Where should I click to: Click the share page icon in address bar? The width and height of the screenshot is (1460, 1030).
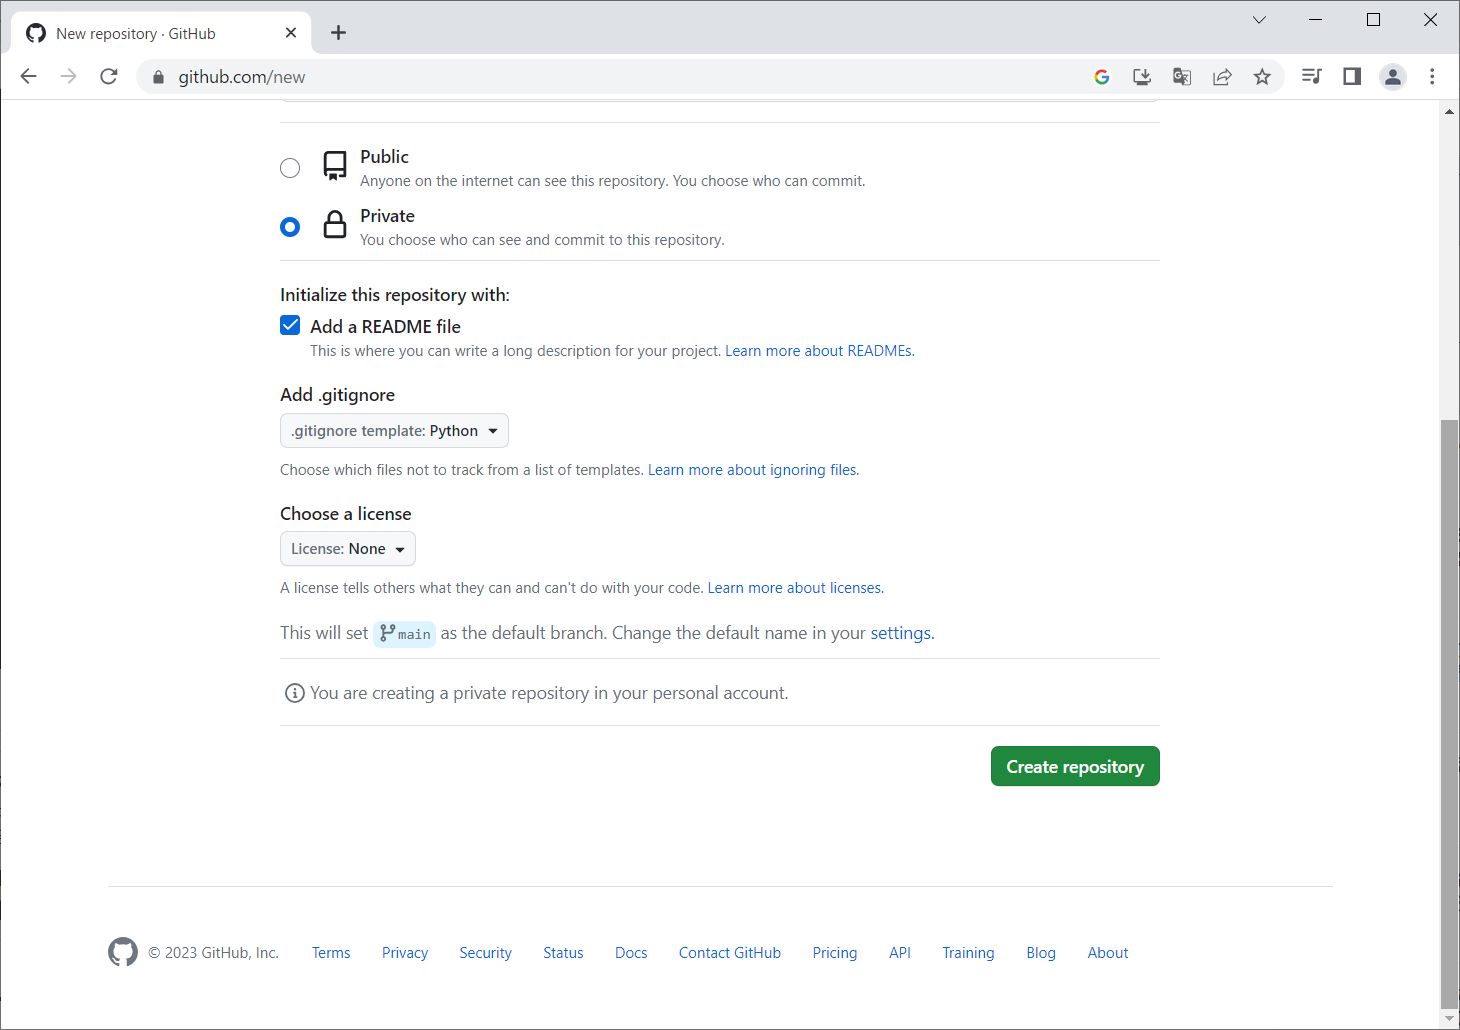click(1222, 77)
